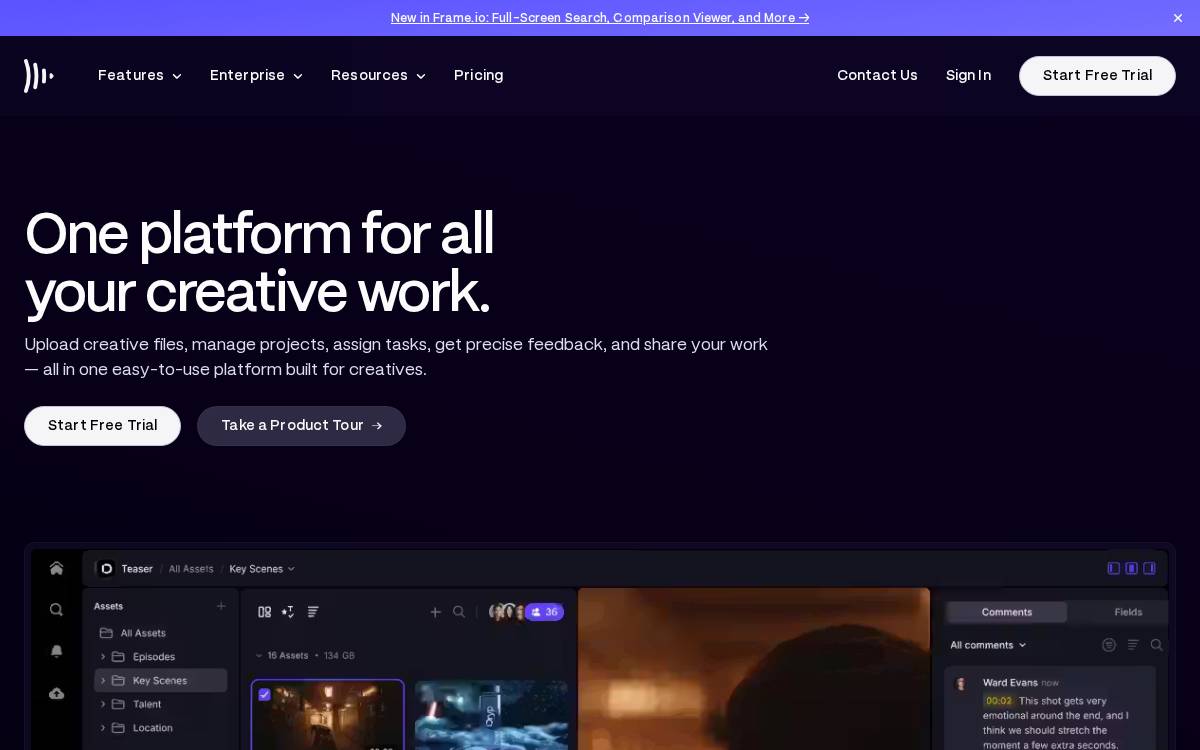The image size is (1200, 750).
Task: Switch to grid view layout icon
Action: [265, 611]
